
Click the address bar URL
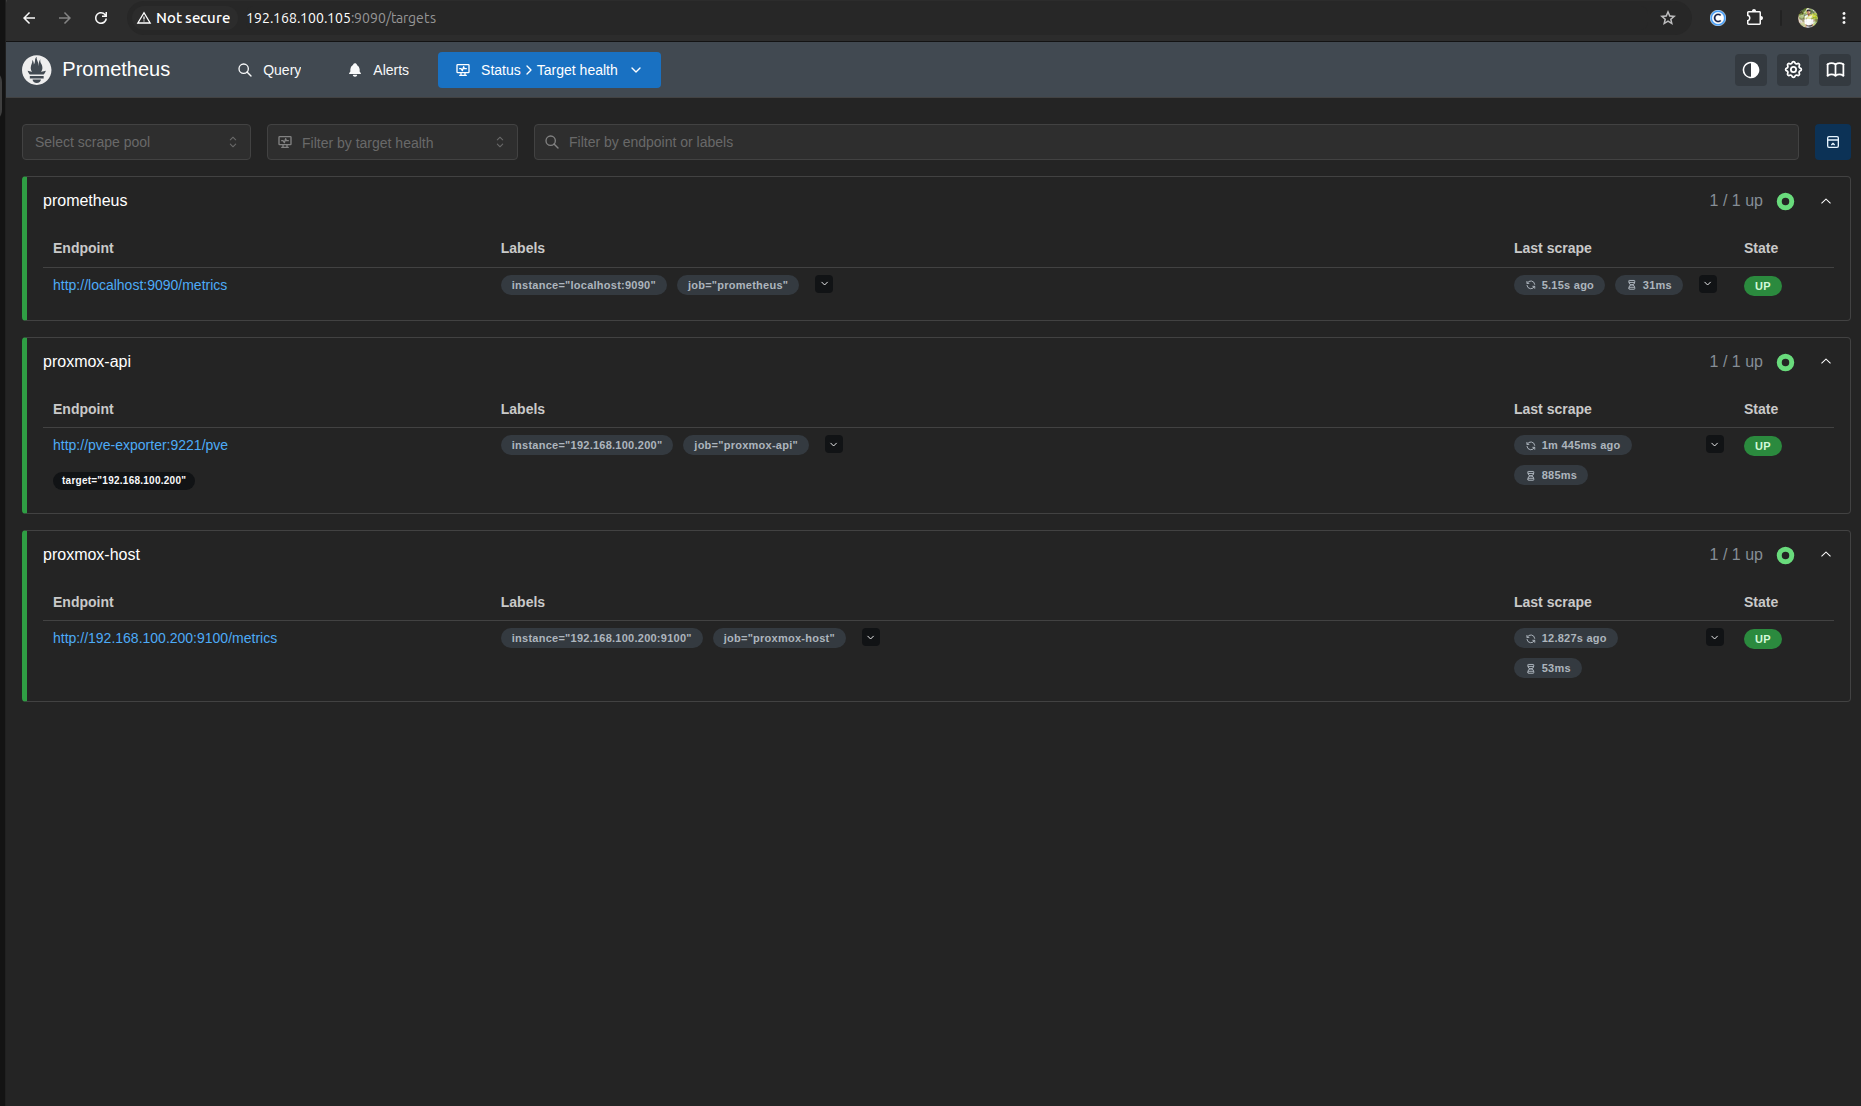[x=341, y=18]
